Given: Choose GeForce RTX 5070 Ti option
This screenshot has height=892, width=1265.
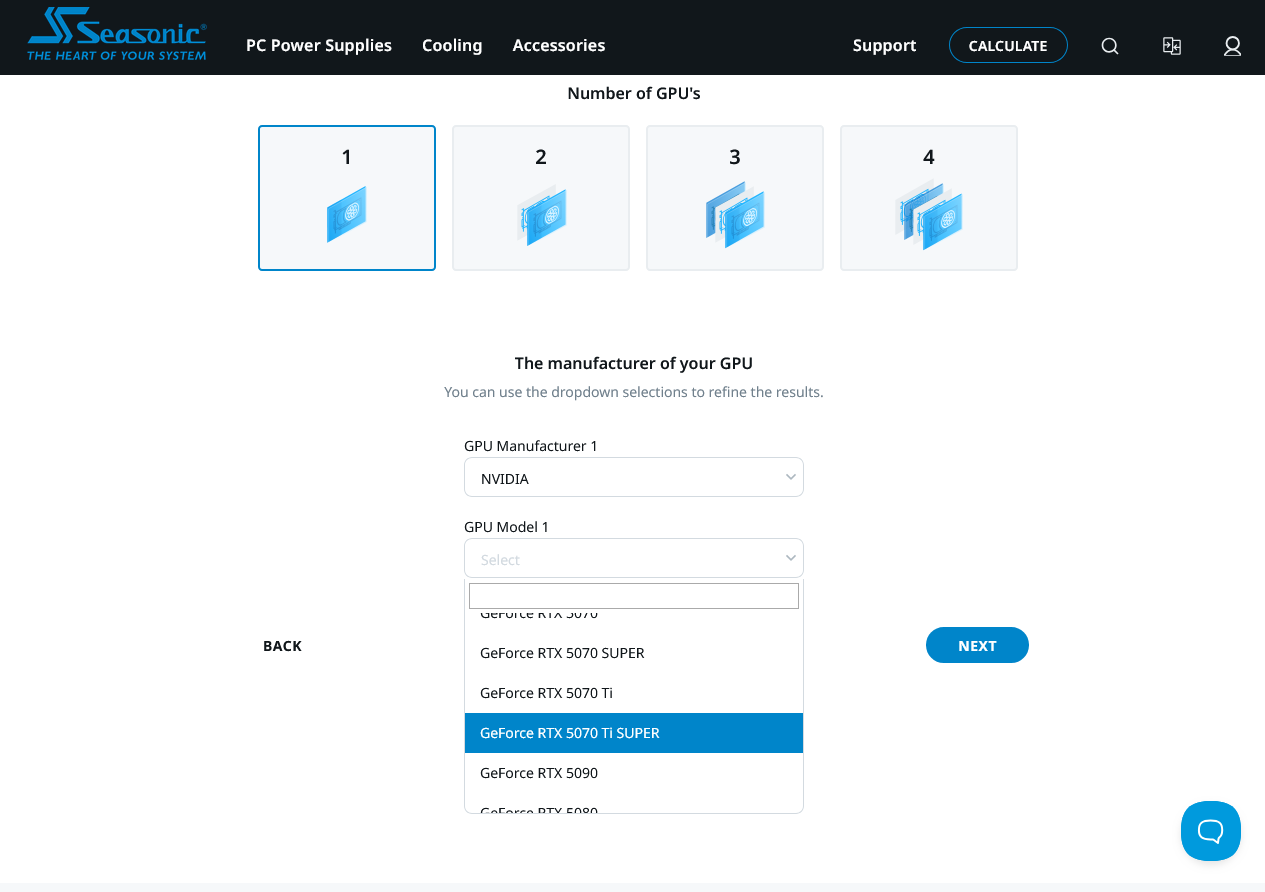Looking at the screenshot, I should tap(634, 693).
